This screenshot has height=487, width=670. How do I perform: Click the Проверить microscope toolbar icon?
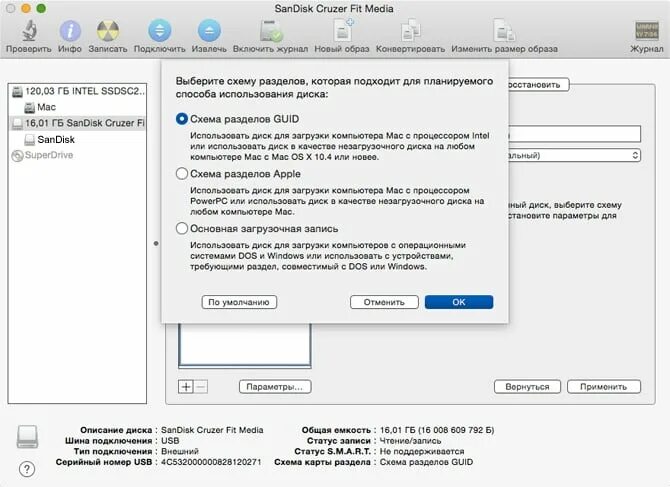coord(29,31)
